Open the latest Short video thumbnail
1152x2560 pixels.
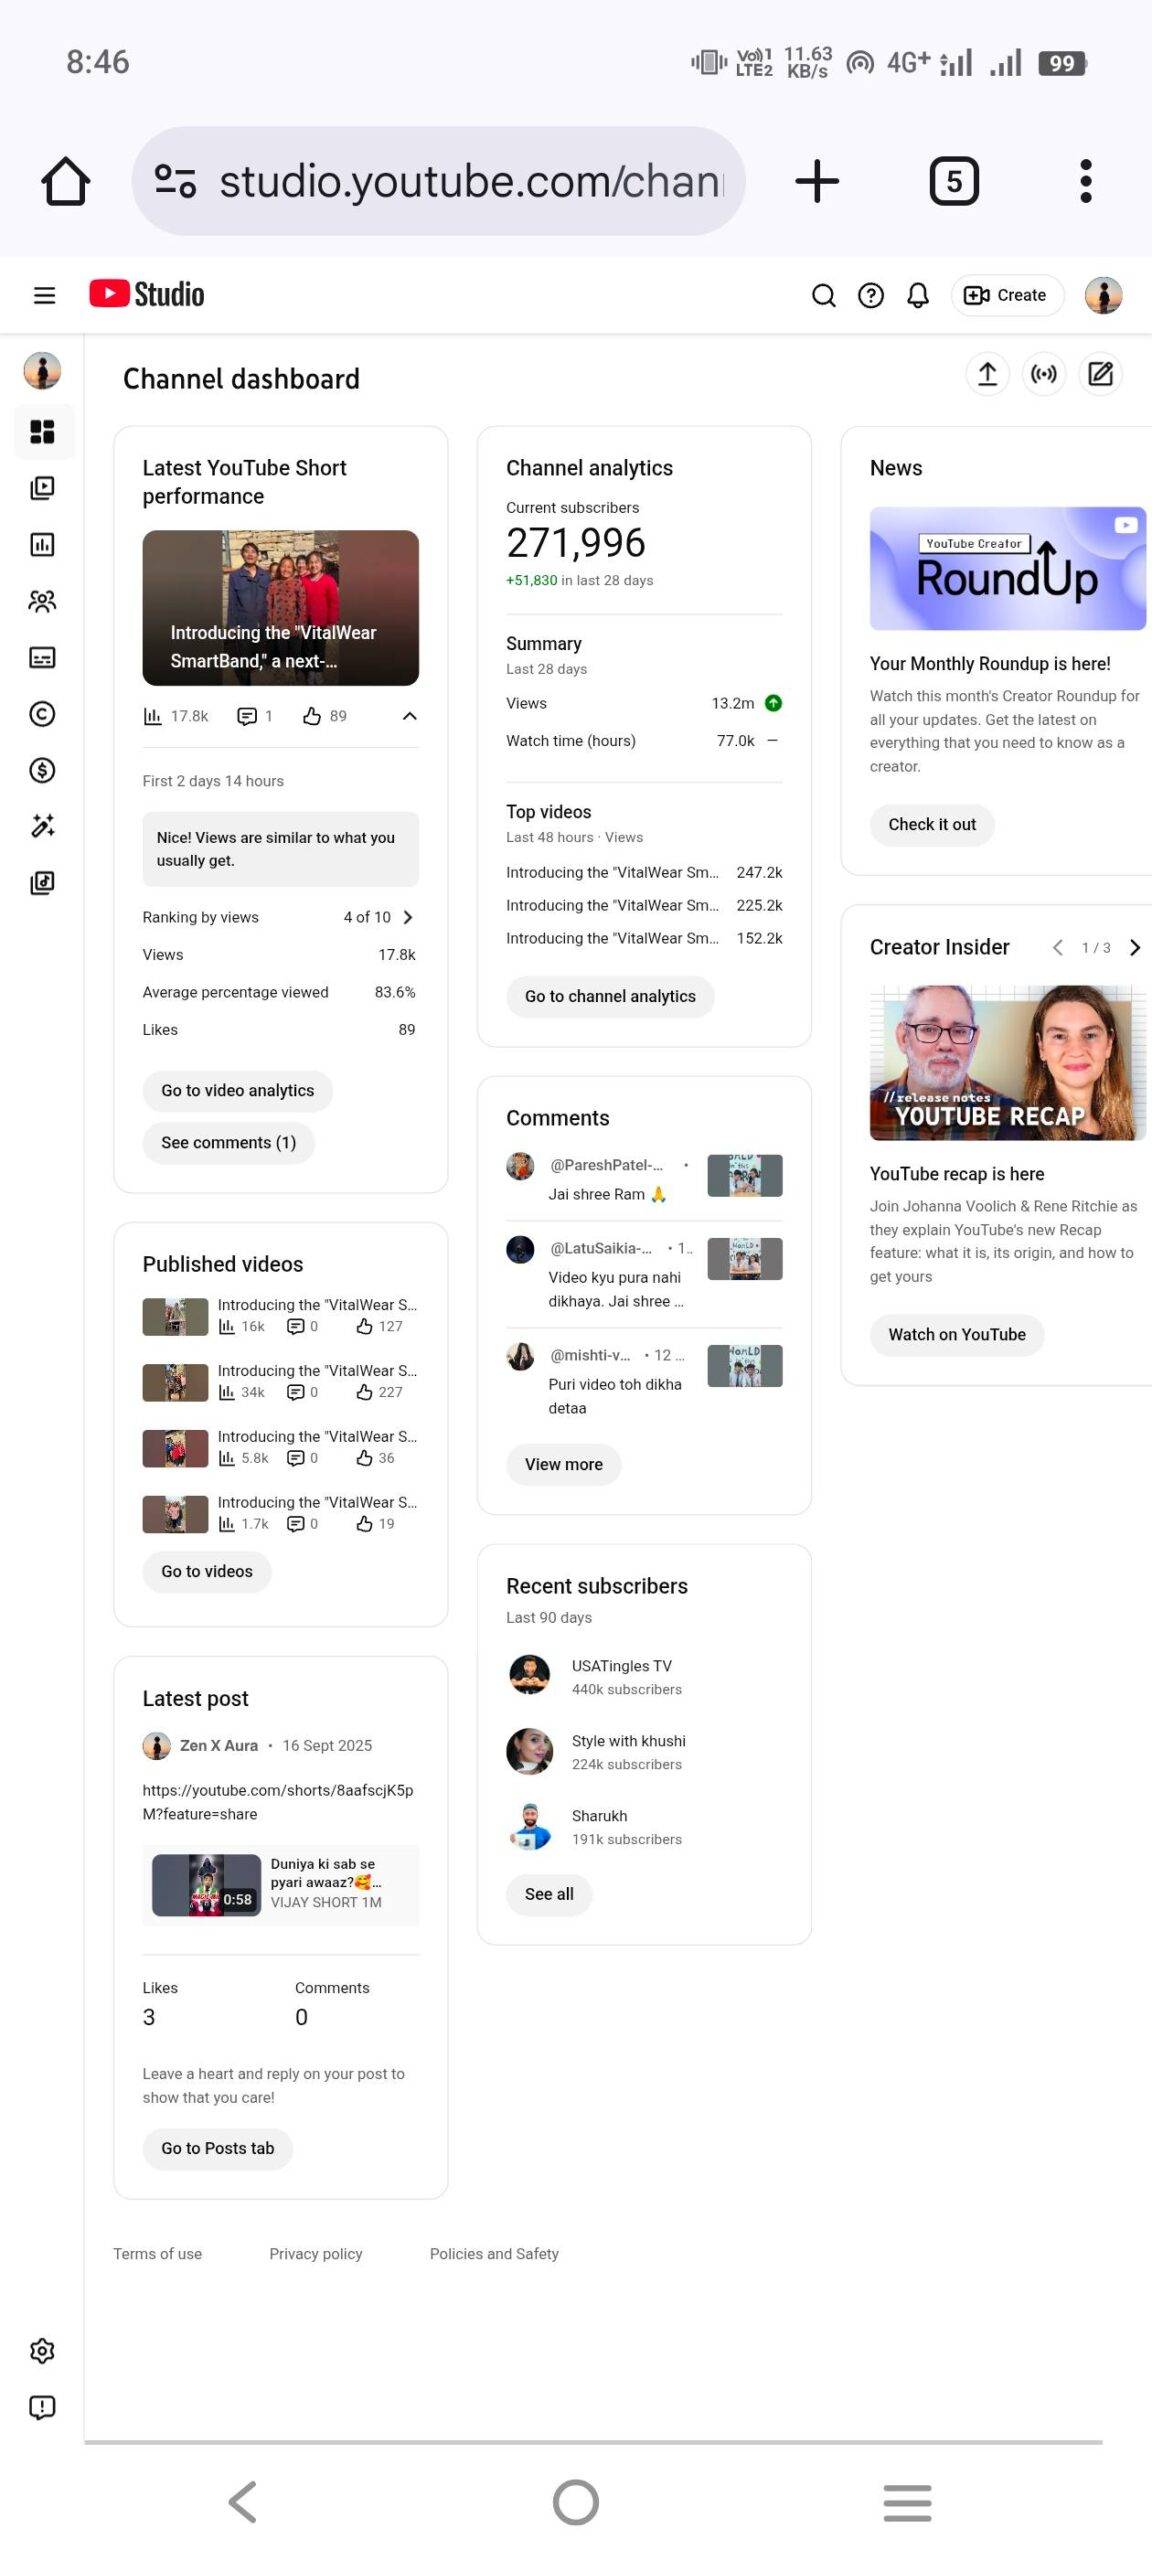coord(280,607)
